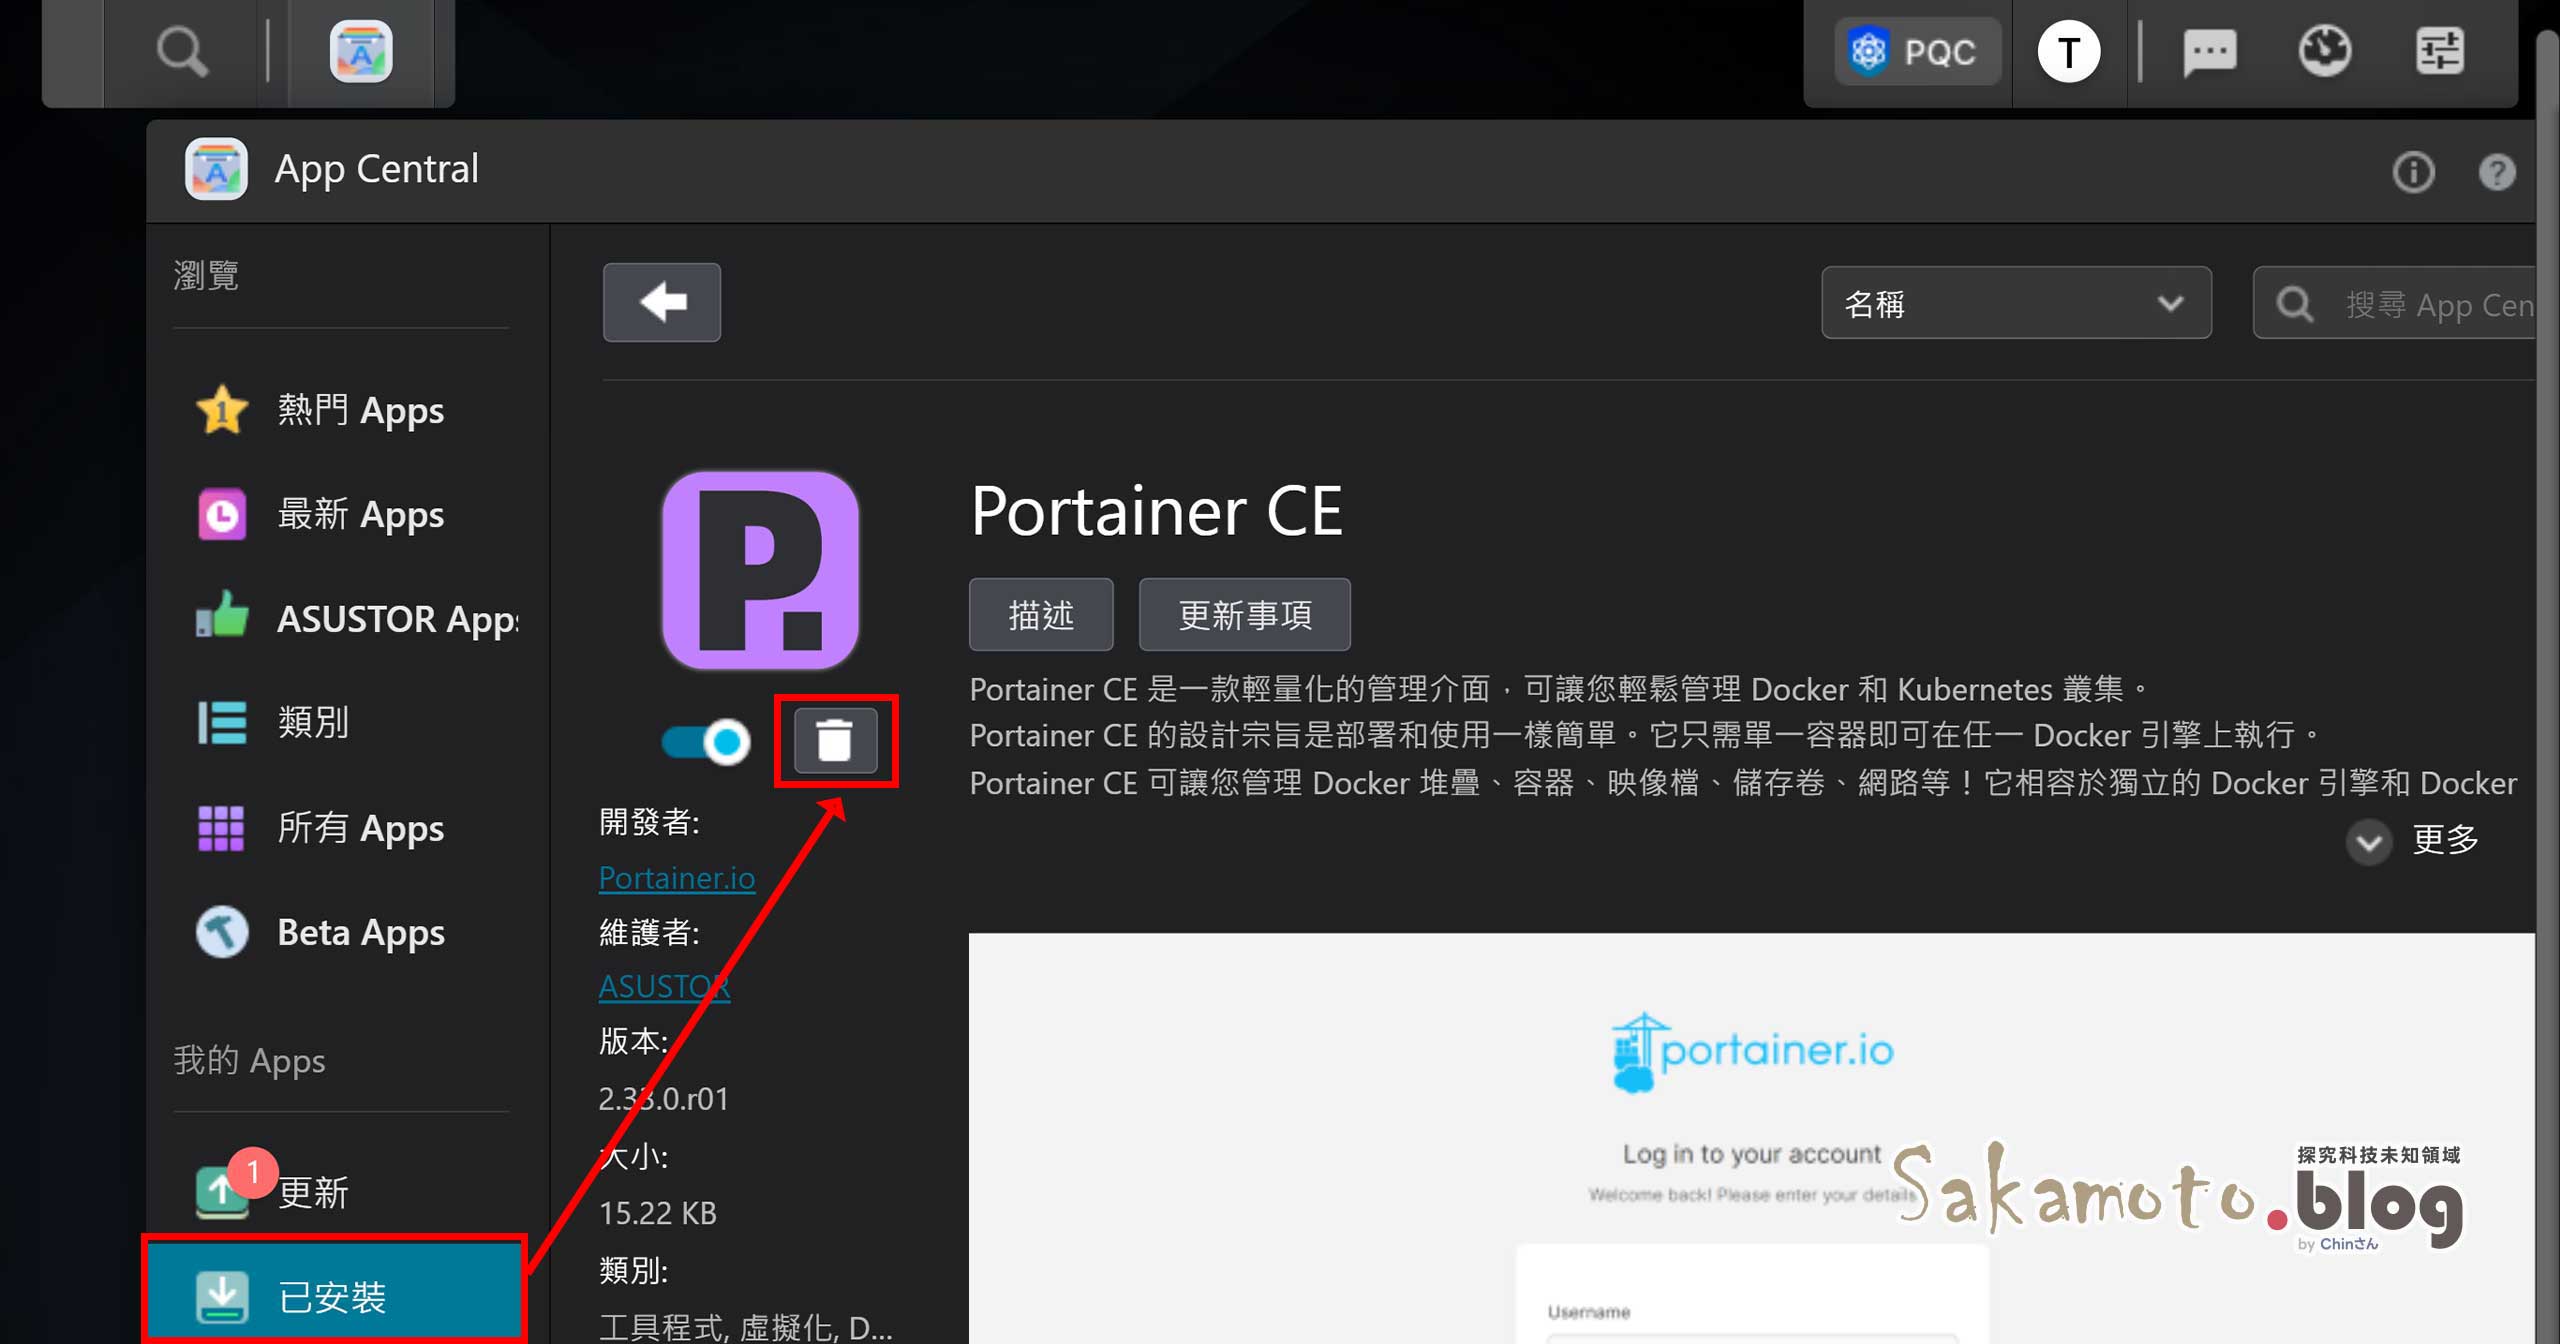Open App Central help question mark

(2497, 172)
